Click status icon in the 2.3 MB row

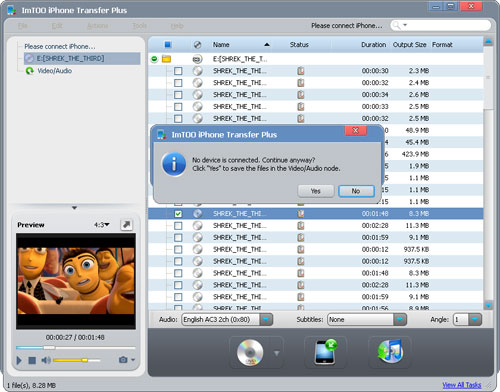point(301,71)
